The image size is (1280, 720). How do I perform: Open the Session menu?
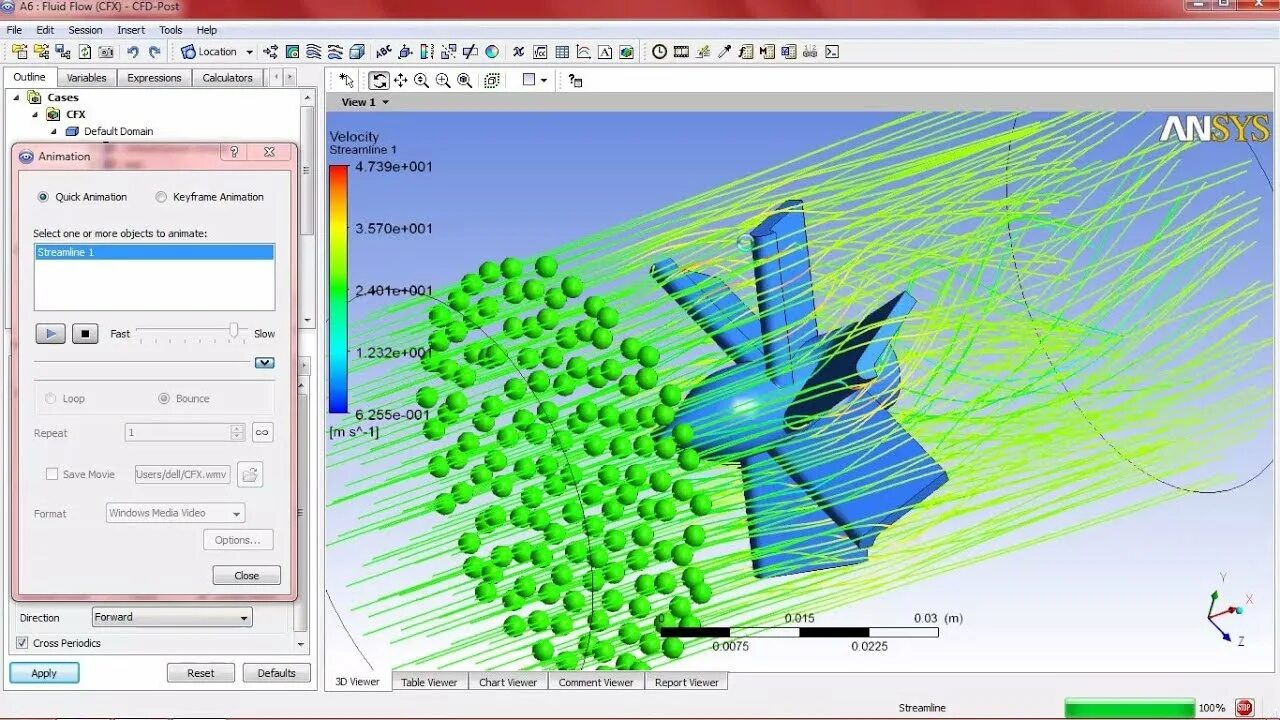(x=85, y=30)
